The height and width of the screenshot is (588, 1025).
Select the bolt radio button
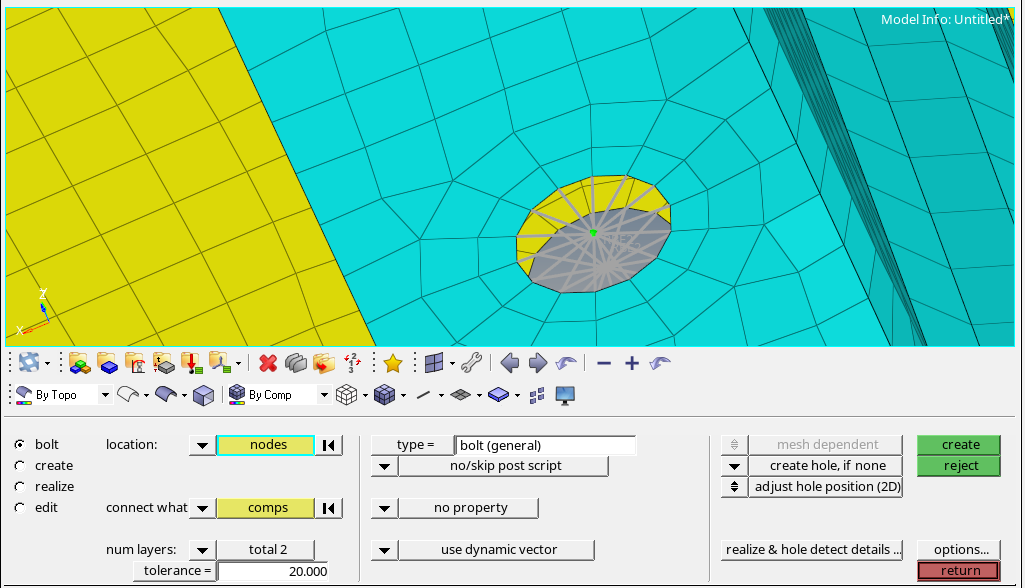[x=17, y=444]
